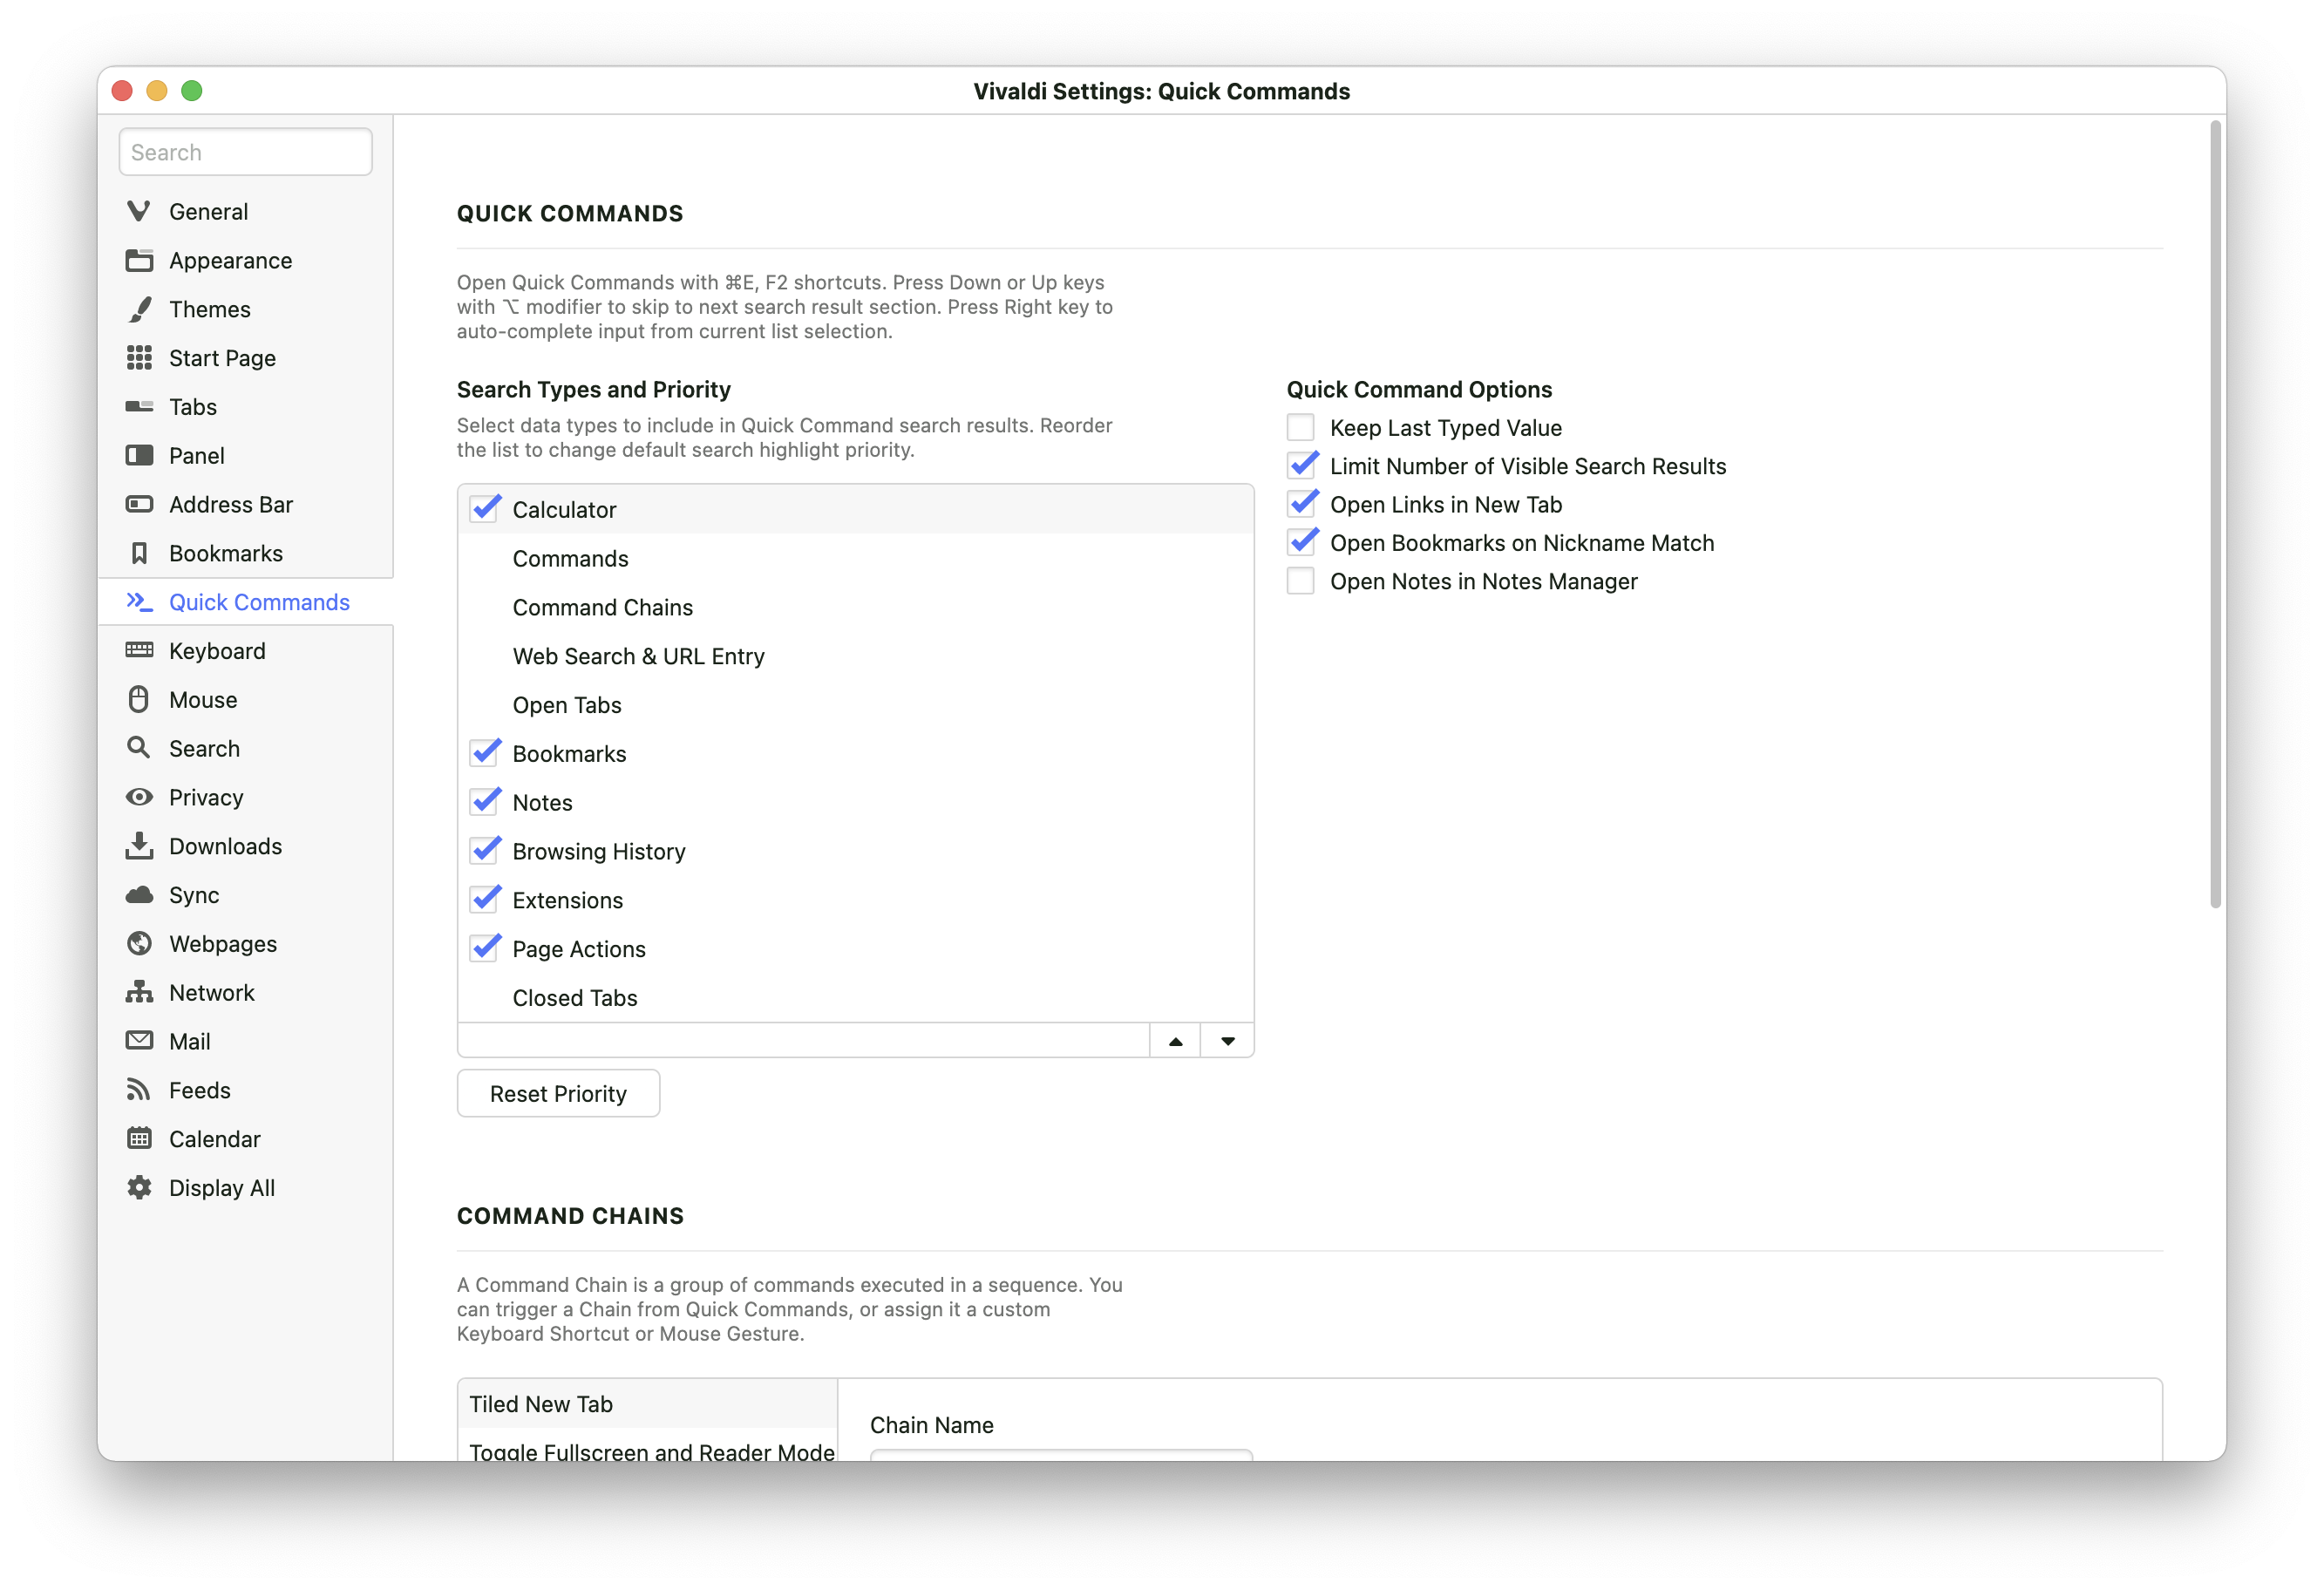Click the Keyboard icon in sidebar

(139, 650)
